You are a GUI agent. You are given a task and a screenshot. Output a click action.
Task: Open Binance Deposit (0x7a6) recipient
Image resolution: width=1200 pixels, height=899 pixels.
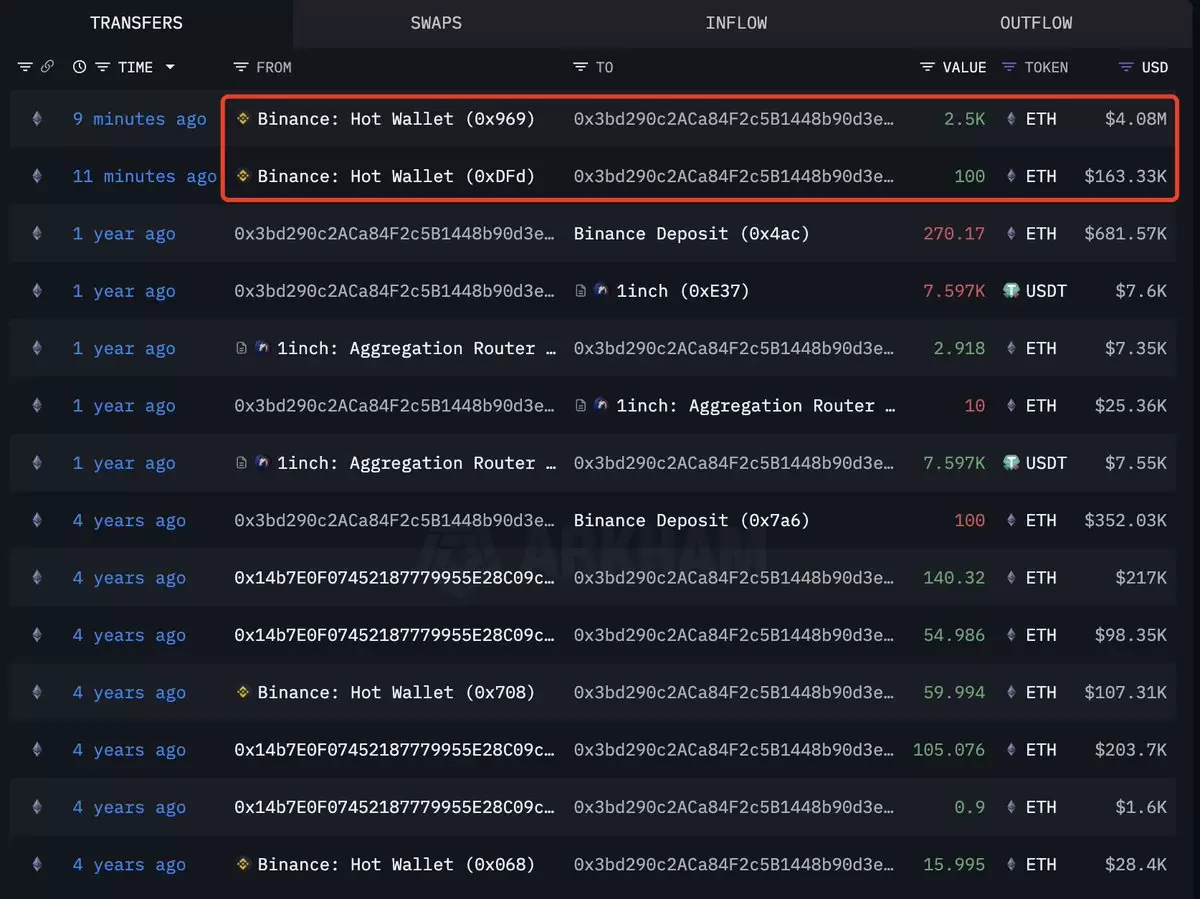point(692,520)
